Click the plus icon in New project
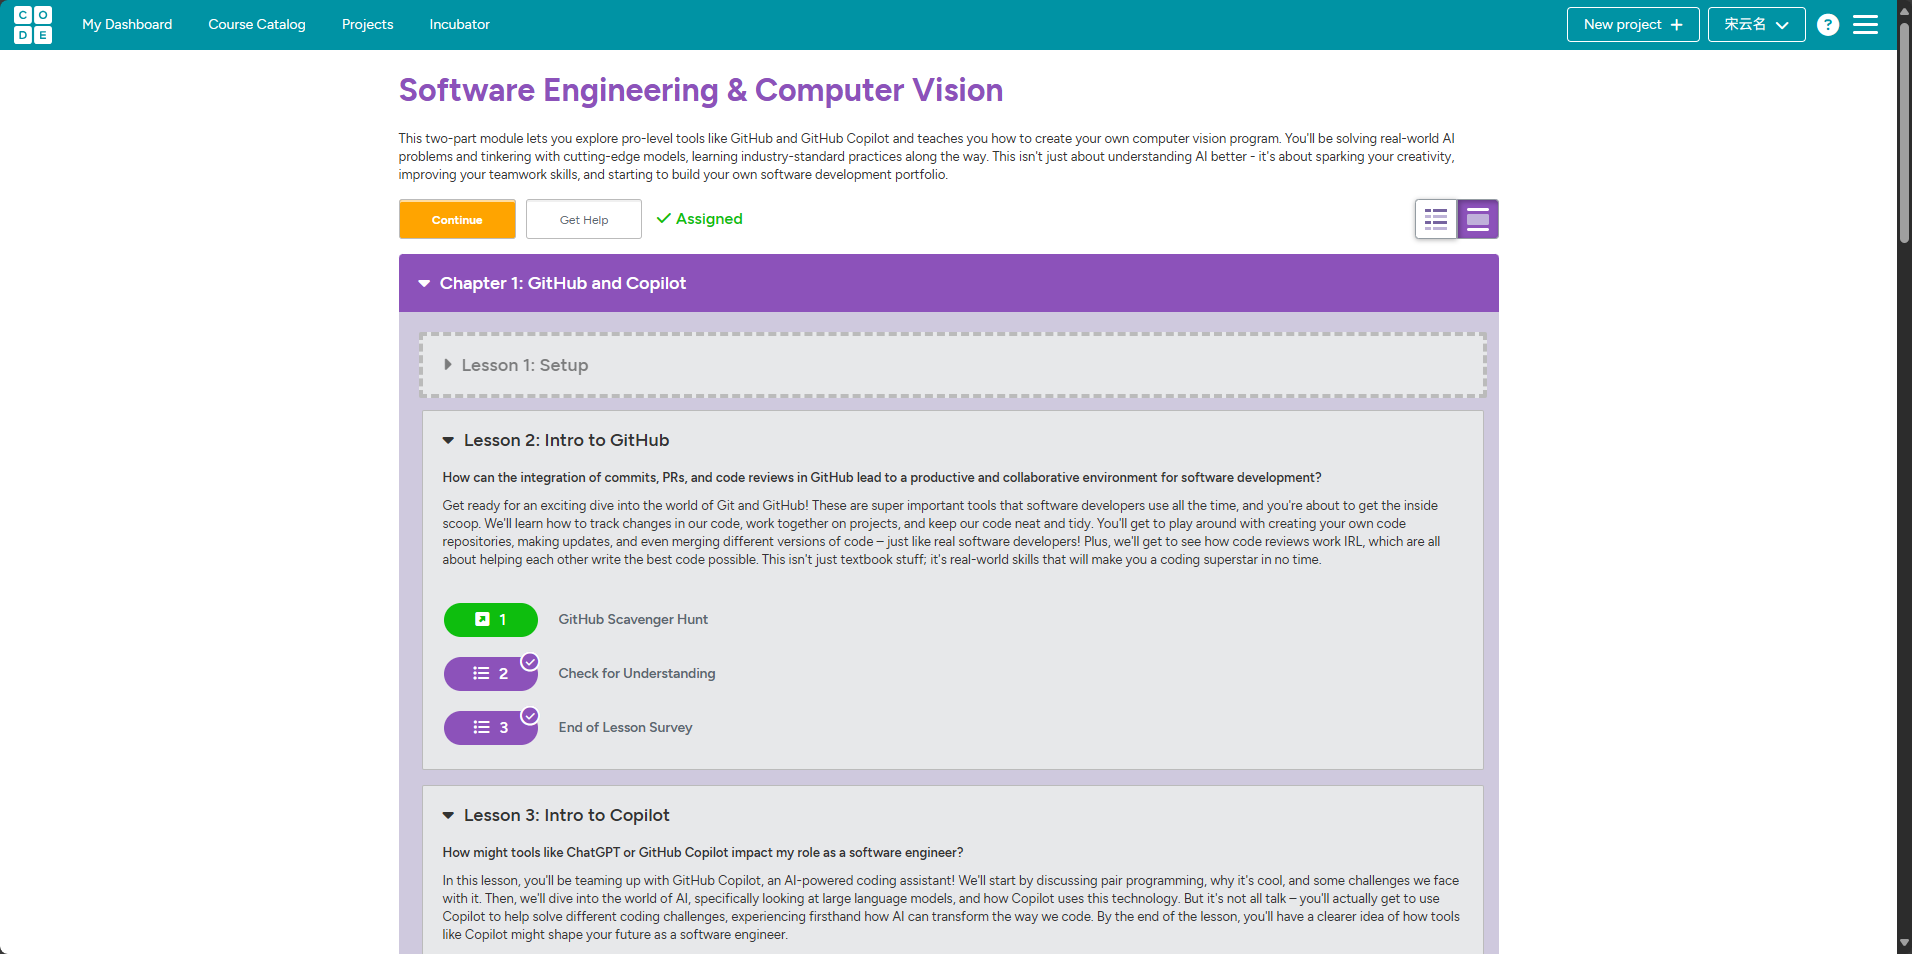Screen dimensions: 1912x954 pyautogui.click(x=1677, y=25)
